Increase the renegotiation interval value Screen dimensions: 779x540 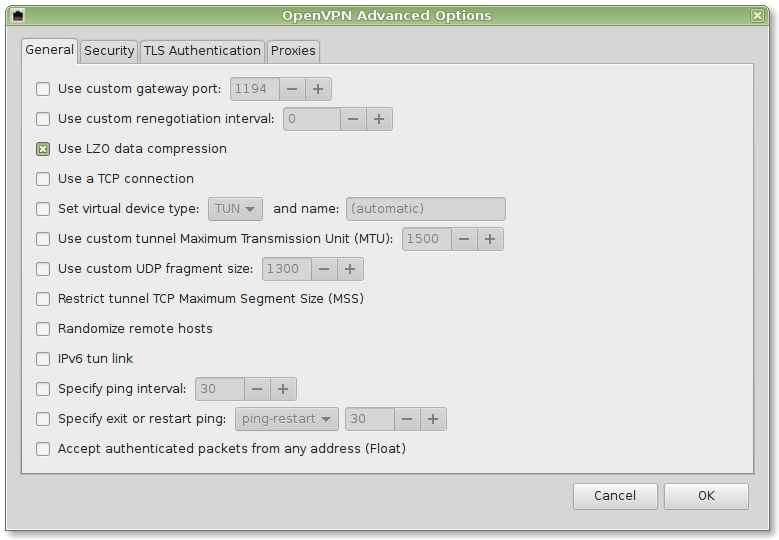coord(379,119)
